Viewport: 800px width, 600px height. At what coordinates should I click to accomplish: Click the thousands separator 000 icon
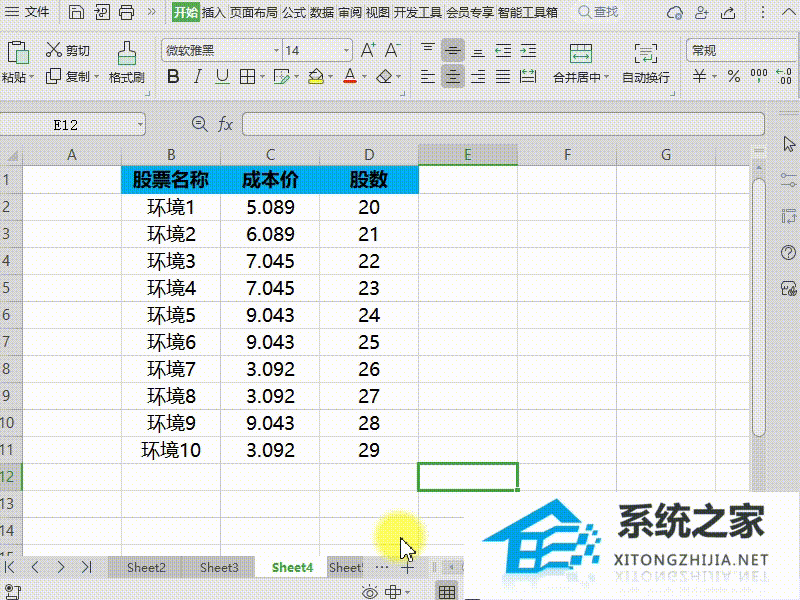[x=759, y=77]
